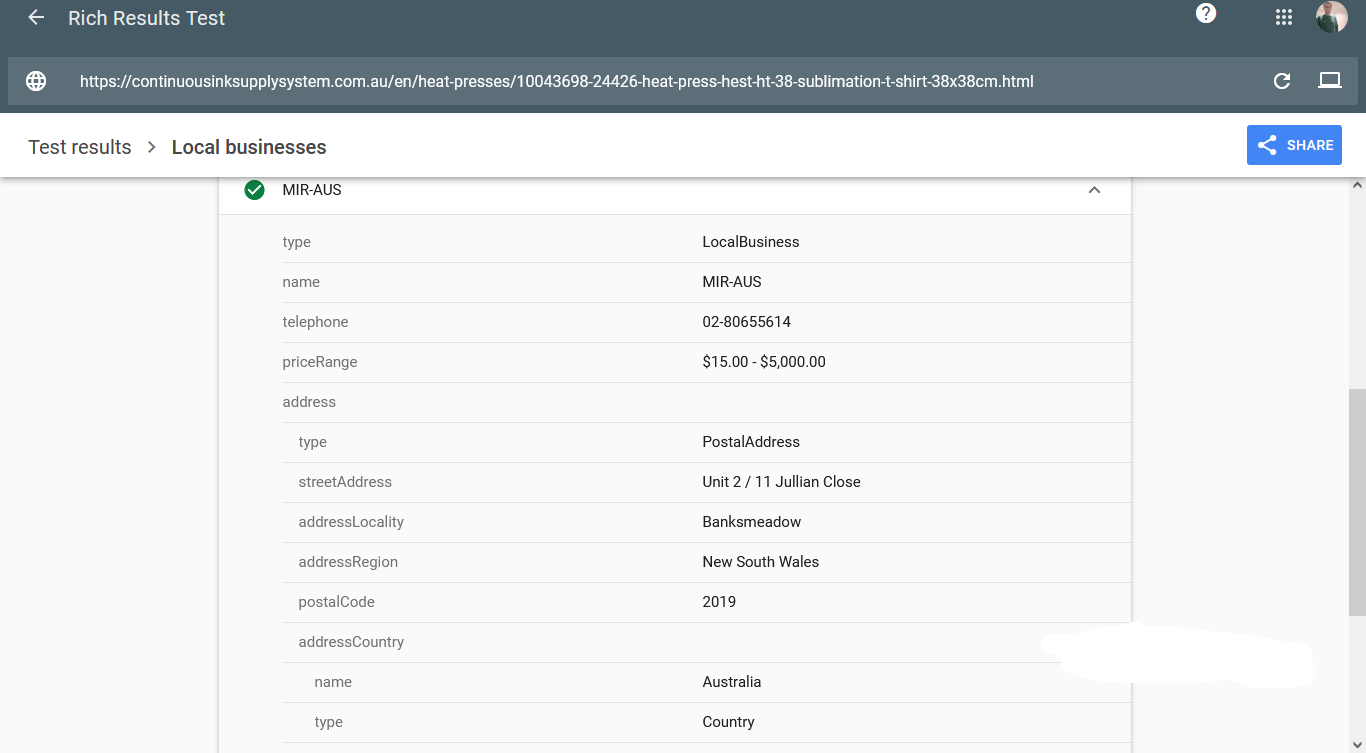Click the addressRegion property label
The width and height of the screenshot is (1366, 753).
pyautogui.click(x=348, y=562)
